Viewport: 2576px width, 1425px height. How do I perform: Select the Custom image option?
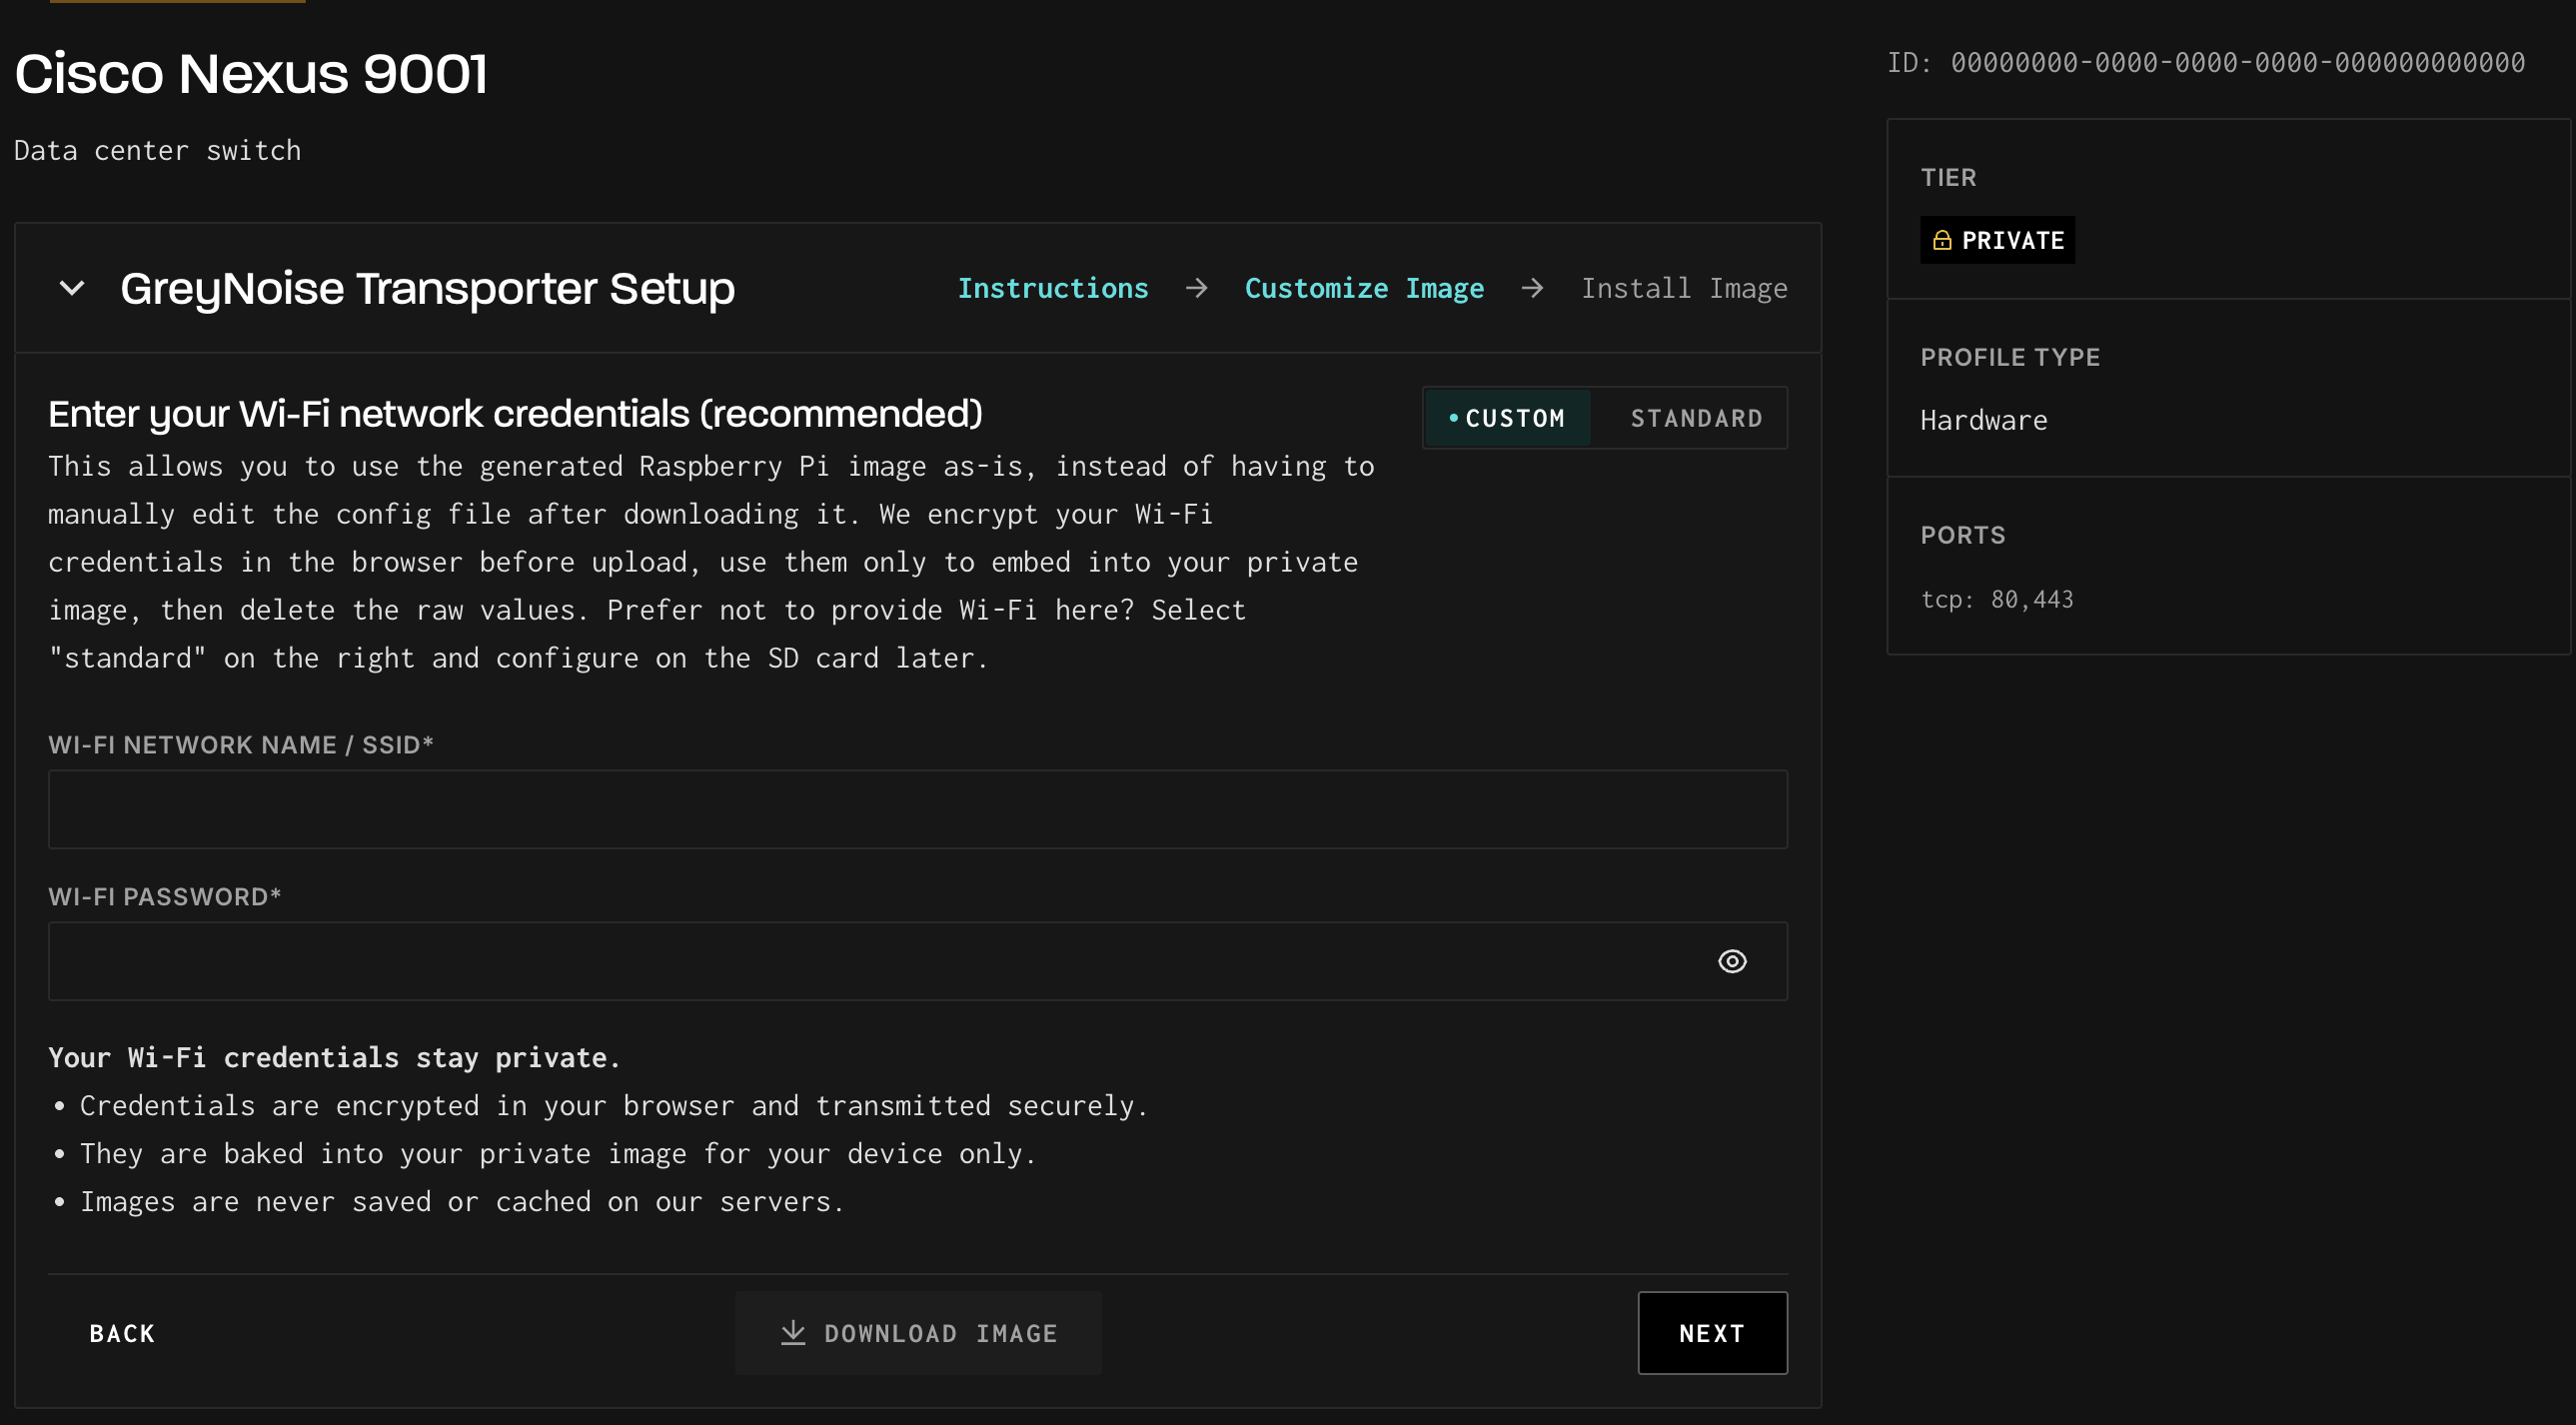(1507, 418)
